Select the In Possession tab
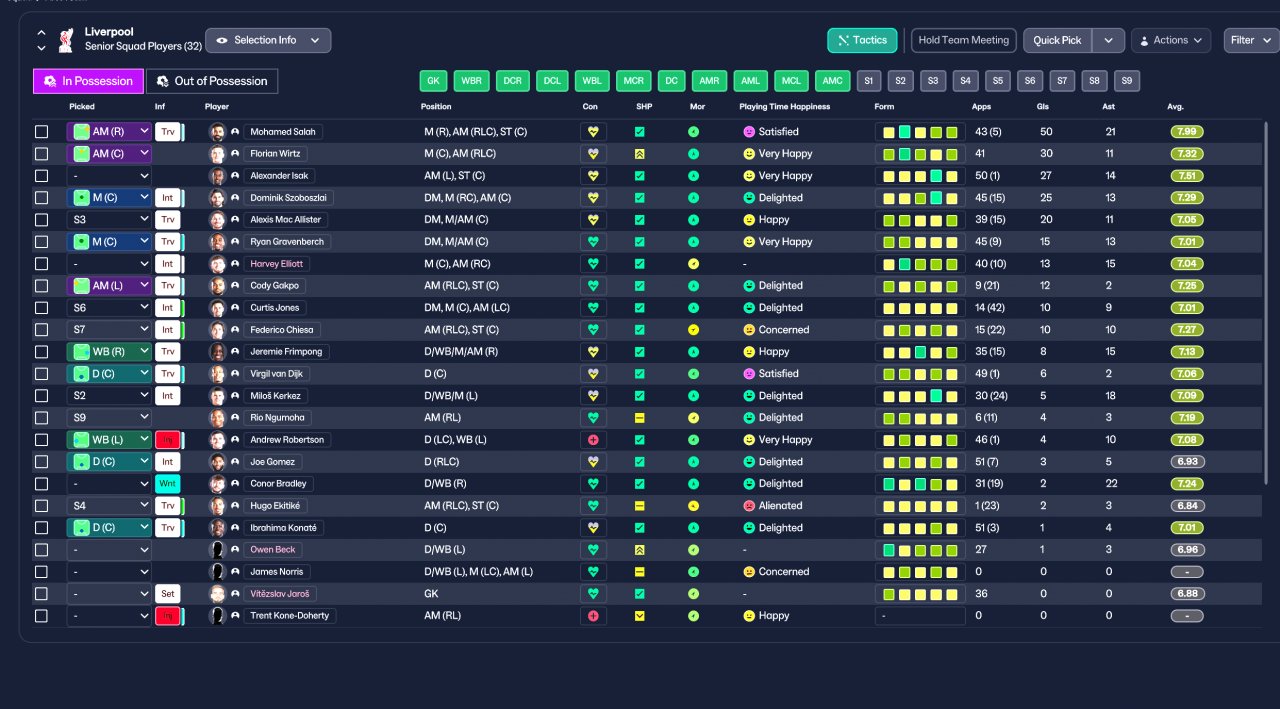Image resolution: width=1280 pixels, height=709 pixels. 88,81
